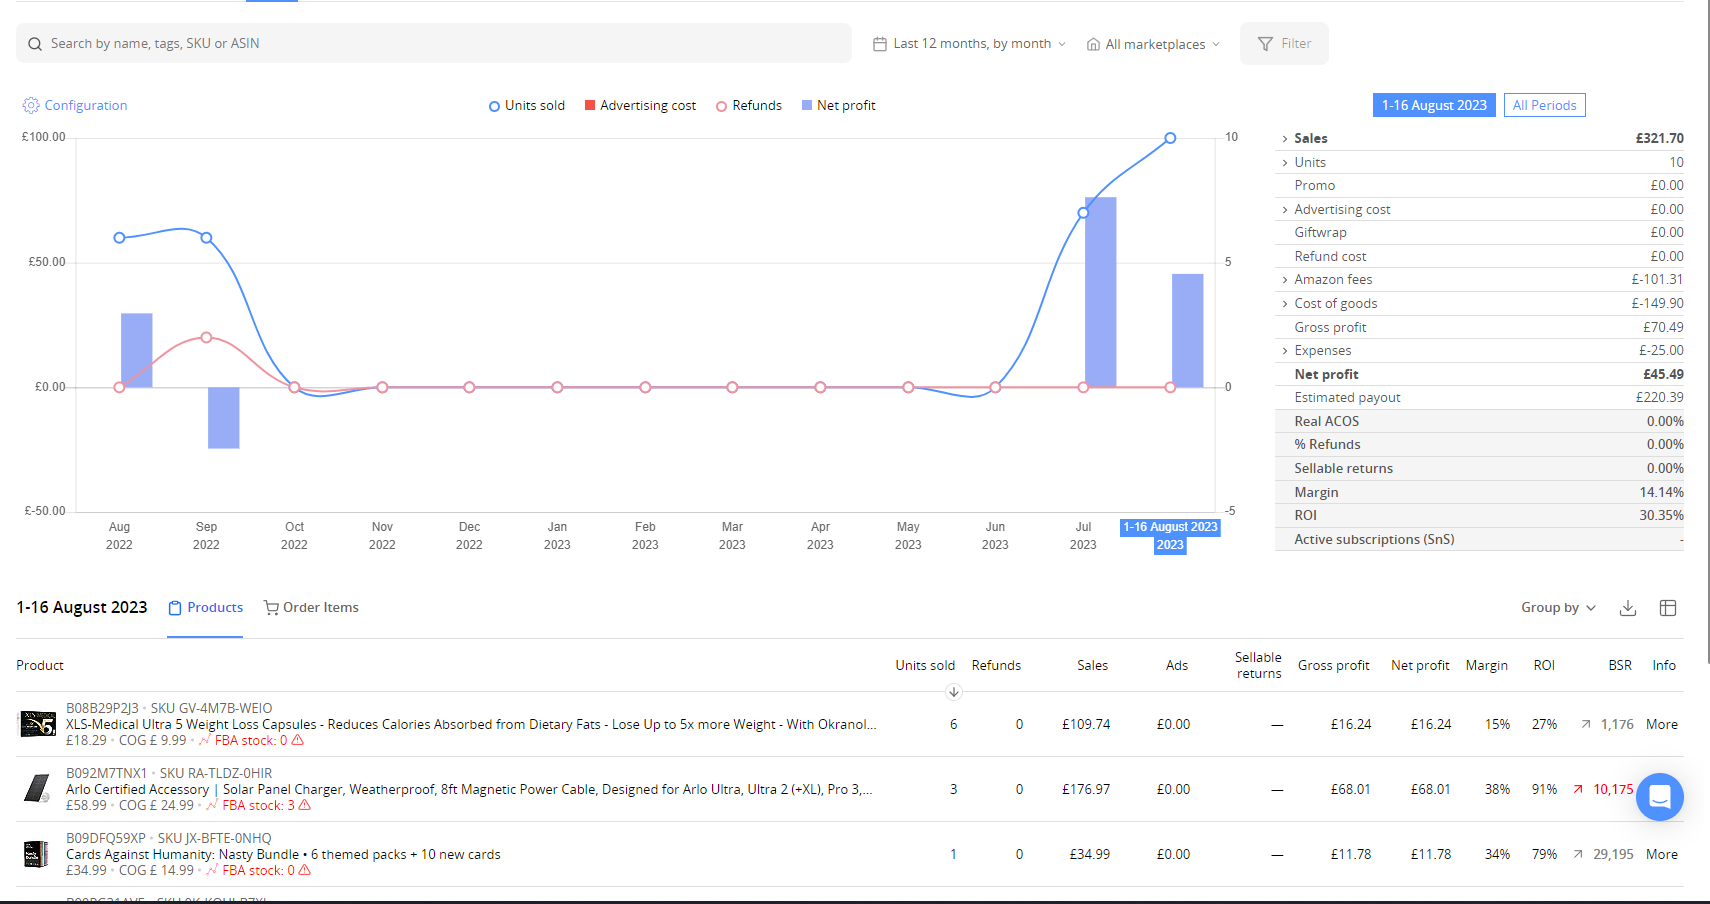Toggle the Net profit legend item
Image resolution: width=1710 pixels, height=904 pixels.
pos(838,105)
